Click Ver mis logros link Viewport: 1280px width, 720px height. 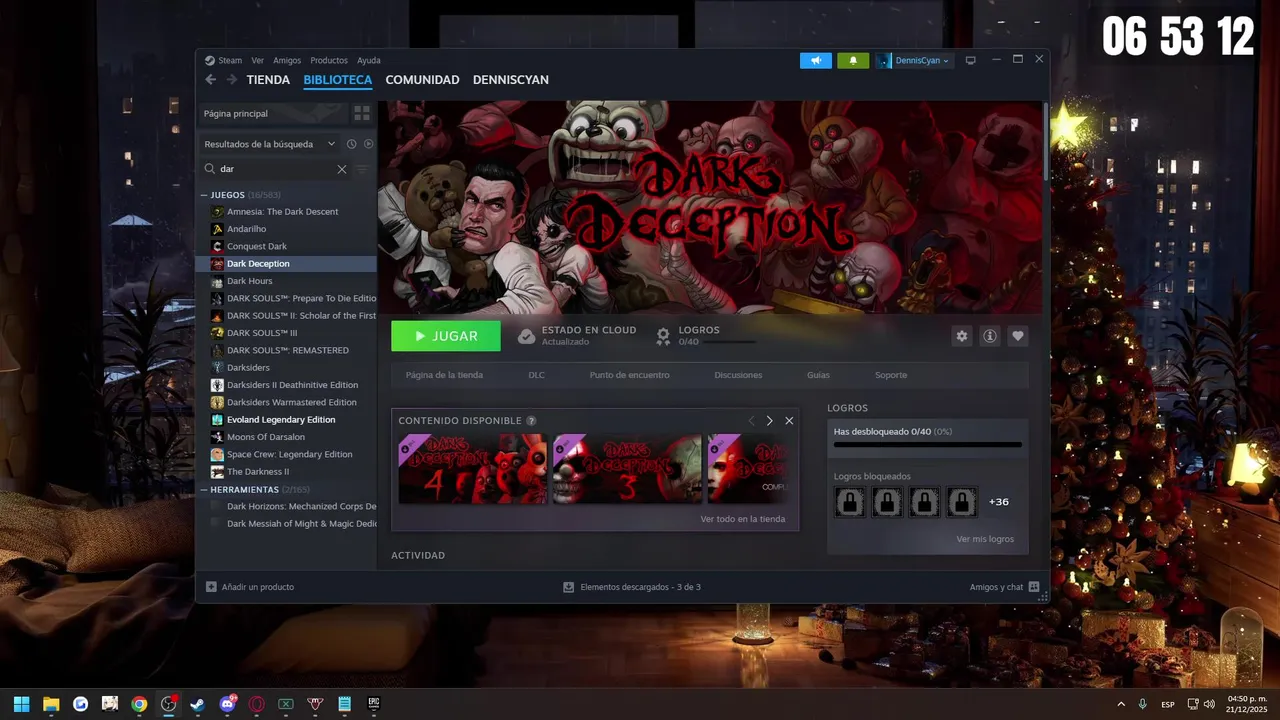click(985, 539)
